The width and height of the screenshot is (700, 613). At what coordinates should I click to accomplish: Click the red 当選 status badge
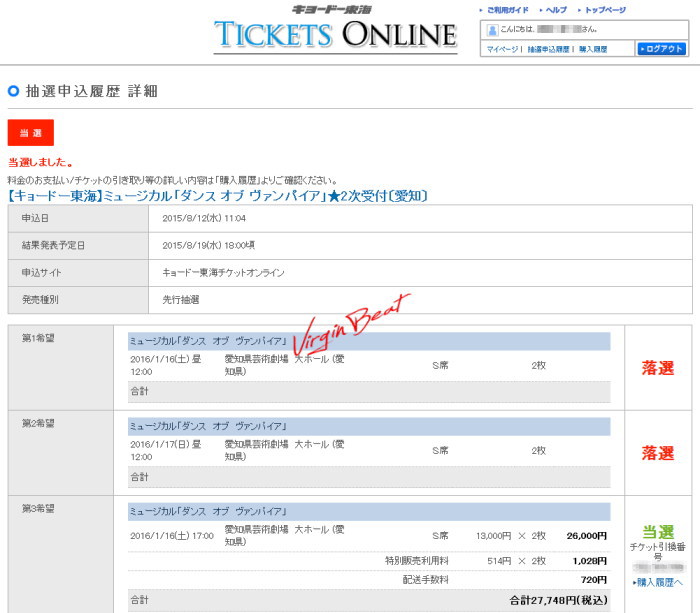[x=31, y=133]
